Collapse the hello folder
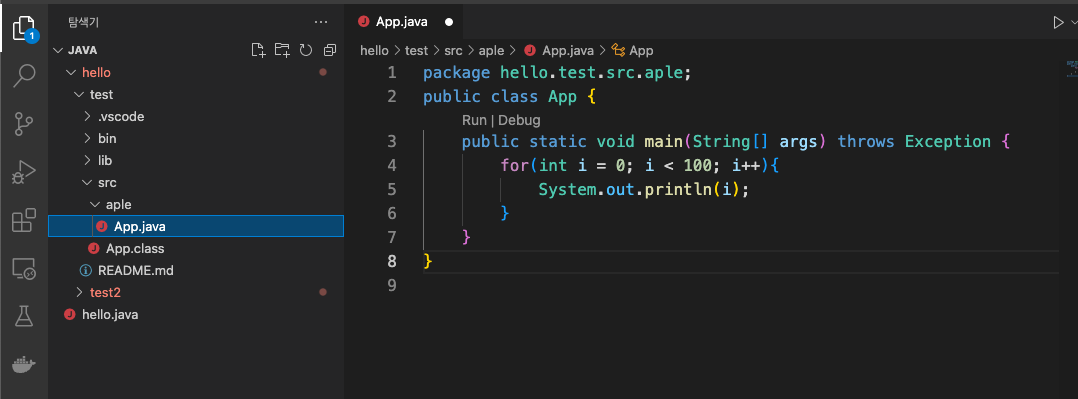The image size is (1078, 399). tap(70, 72)
